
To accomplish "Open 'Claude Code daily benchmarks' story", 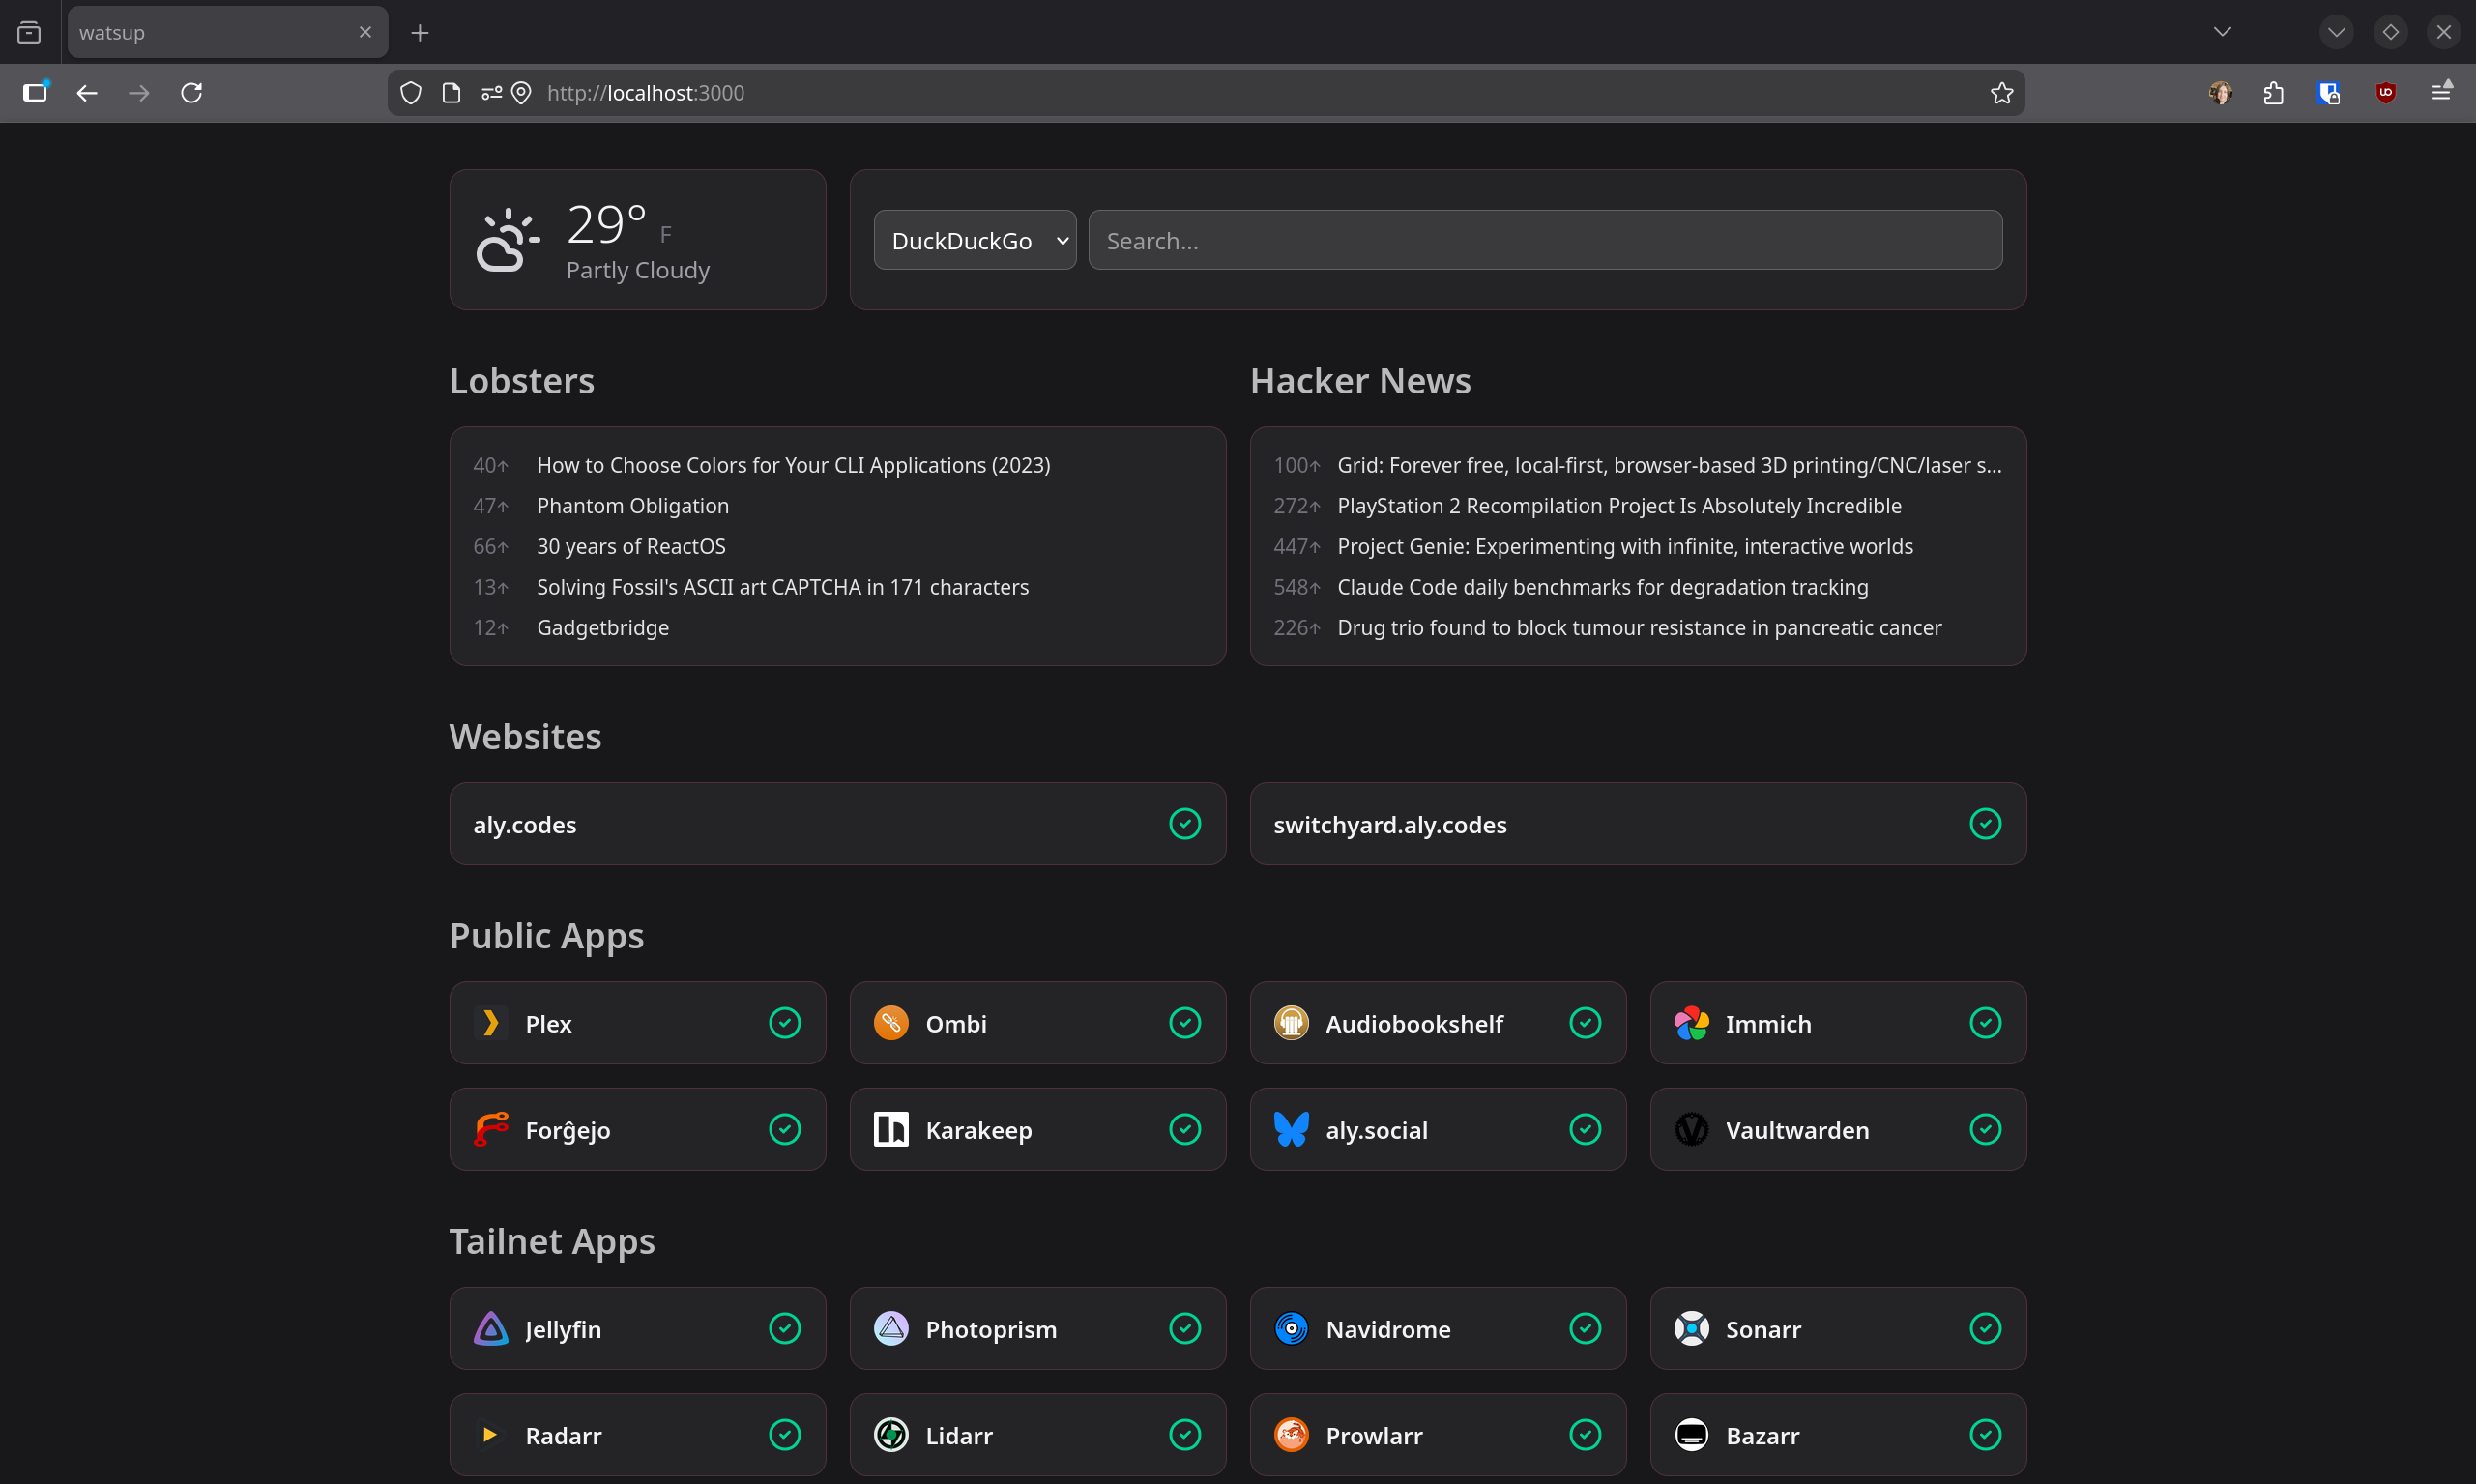I will click(x=1603, y=587).
